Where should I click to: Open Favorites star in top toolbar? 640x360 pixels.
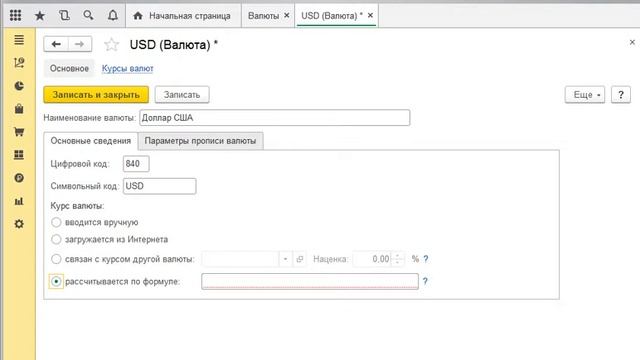click(40, 16)
